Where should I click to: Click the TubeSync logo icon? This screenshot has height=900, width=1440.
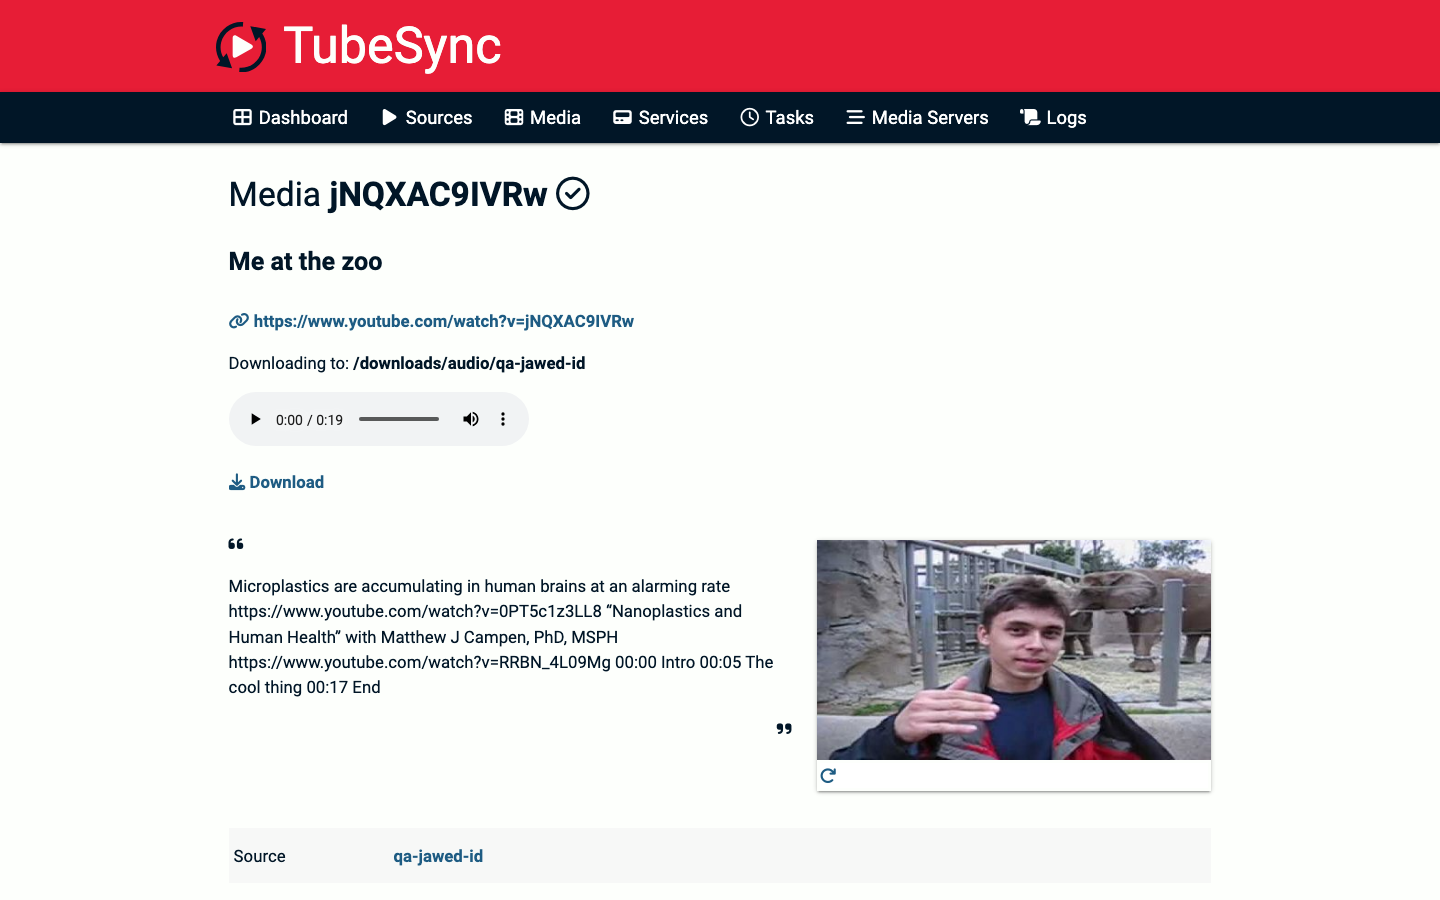click(x=241, y=46)
